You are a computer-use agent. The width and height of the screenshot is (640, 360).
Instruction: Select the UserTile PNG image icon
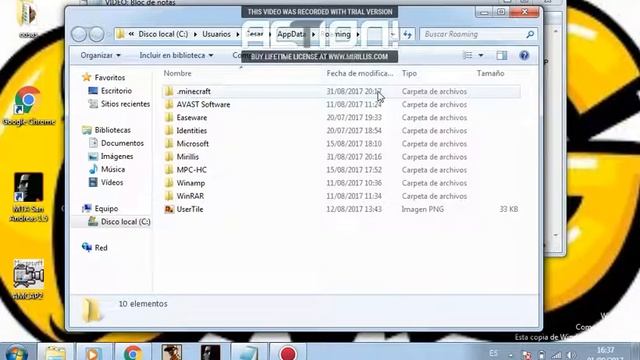tap(169, 209)
